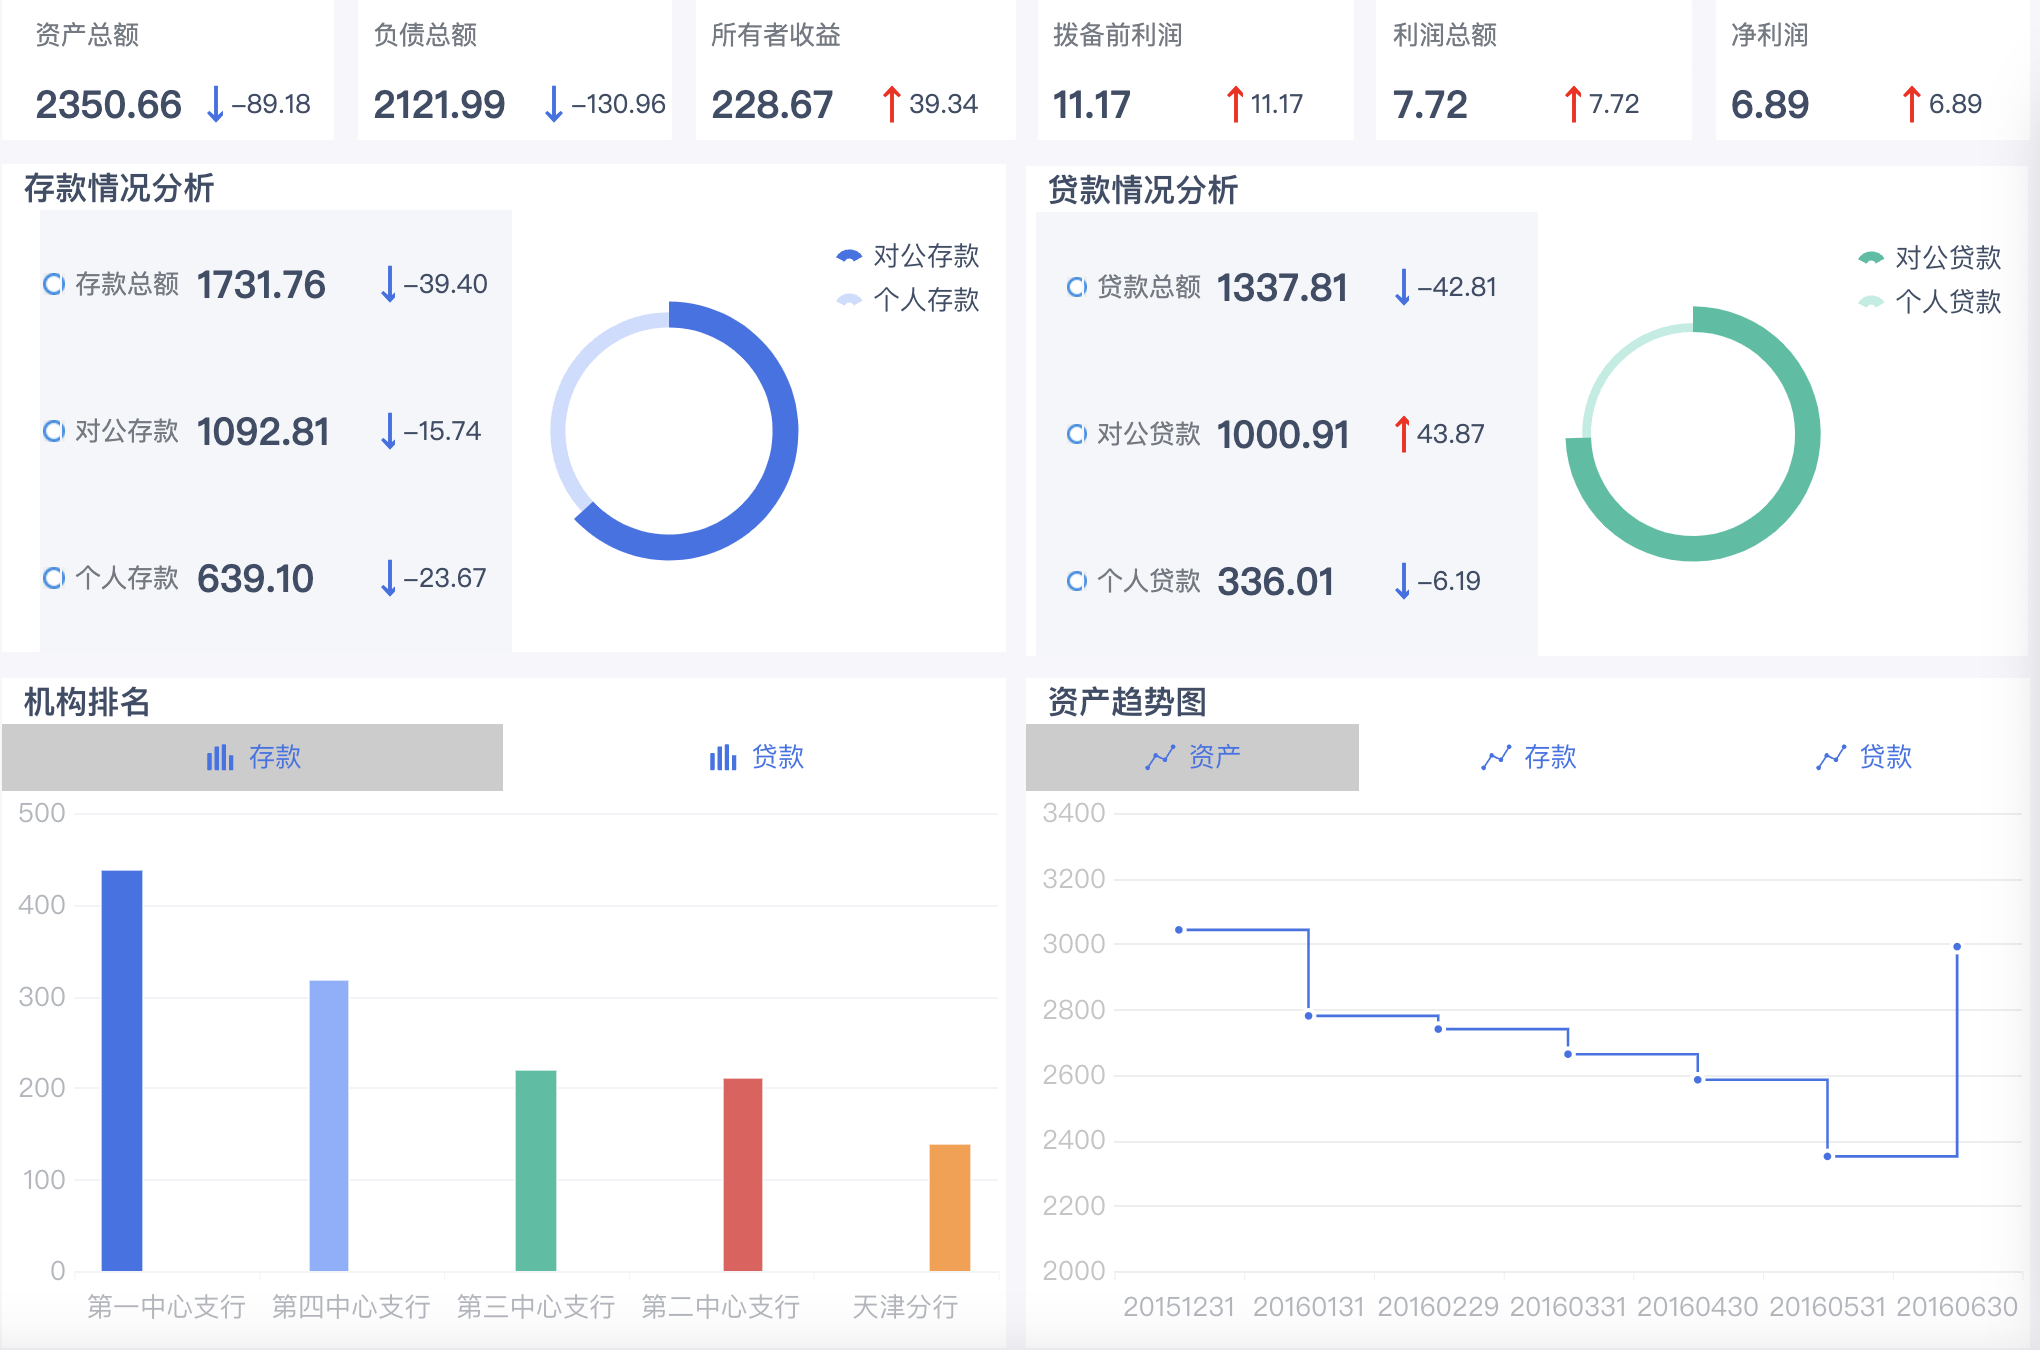This screenshot has width=2040, height=1350.
Task: Toggle the 对公存款 legend item
Action: coord(908,256)
